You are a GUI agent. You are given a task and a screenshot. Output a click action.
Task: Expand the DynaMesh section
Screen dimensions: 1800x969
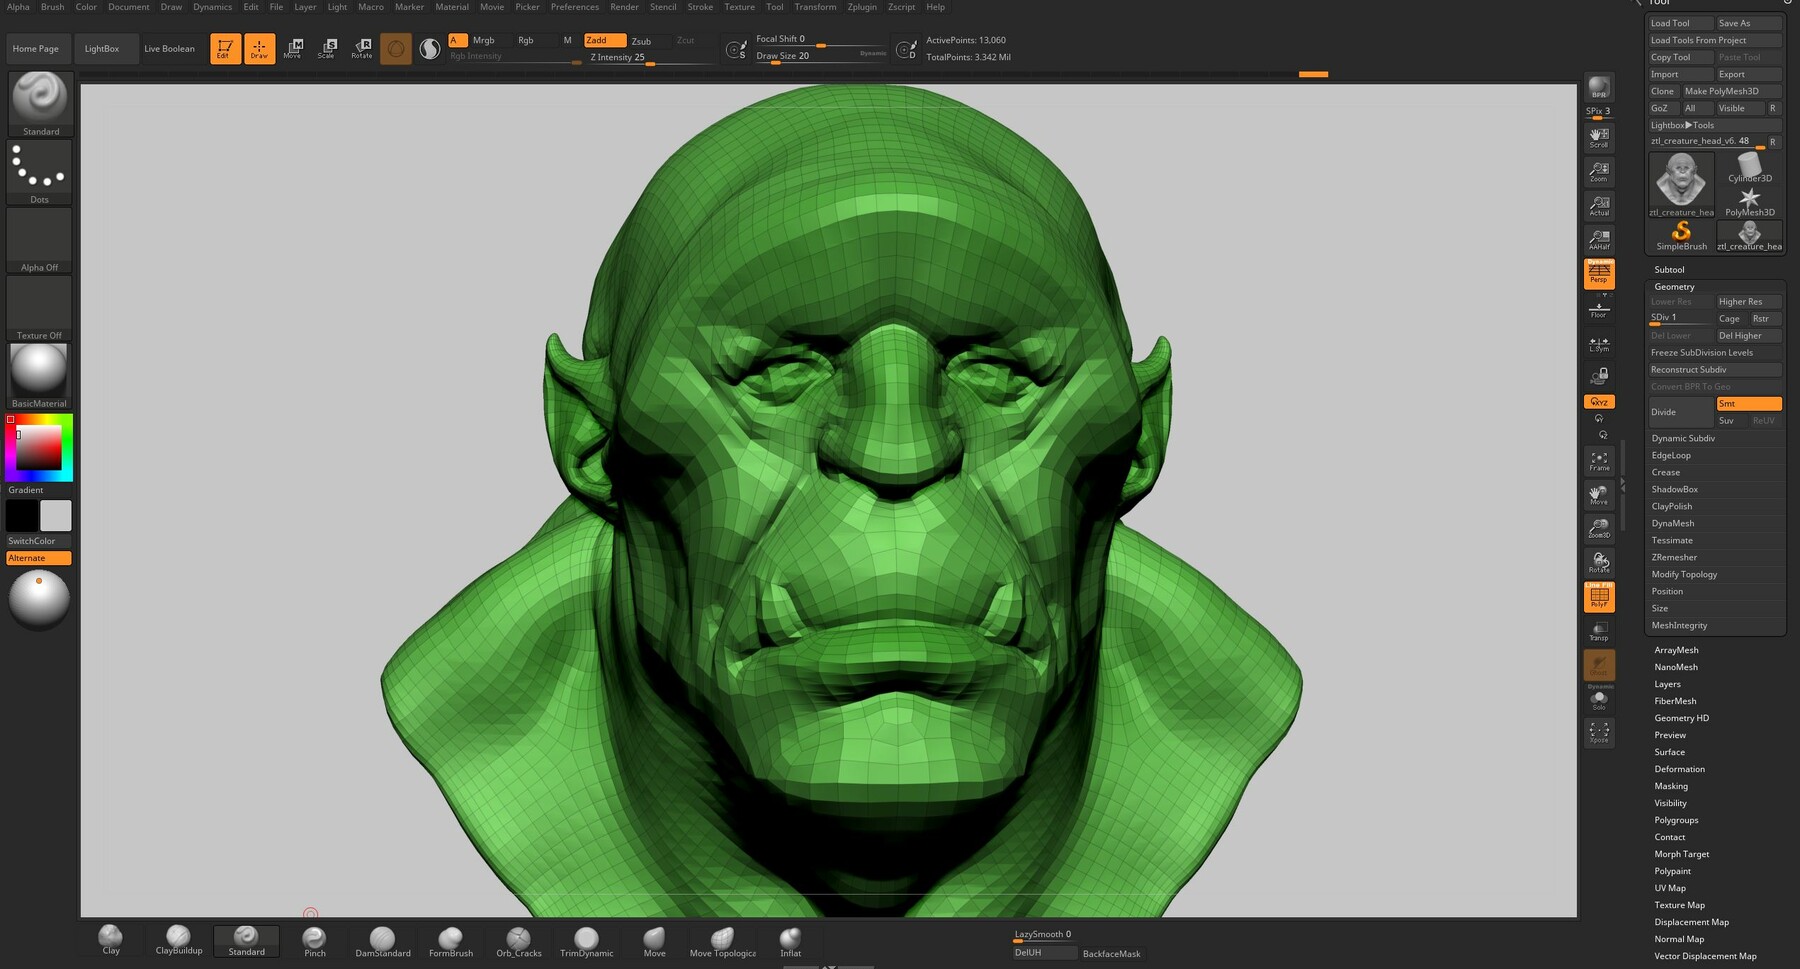(1672, 524)
